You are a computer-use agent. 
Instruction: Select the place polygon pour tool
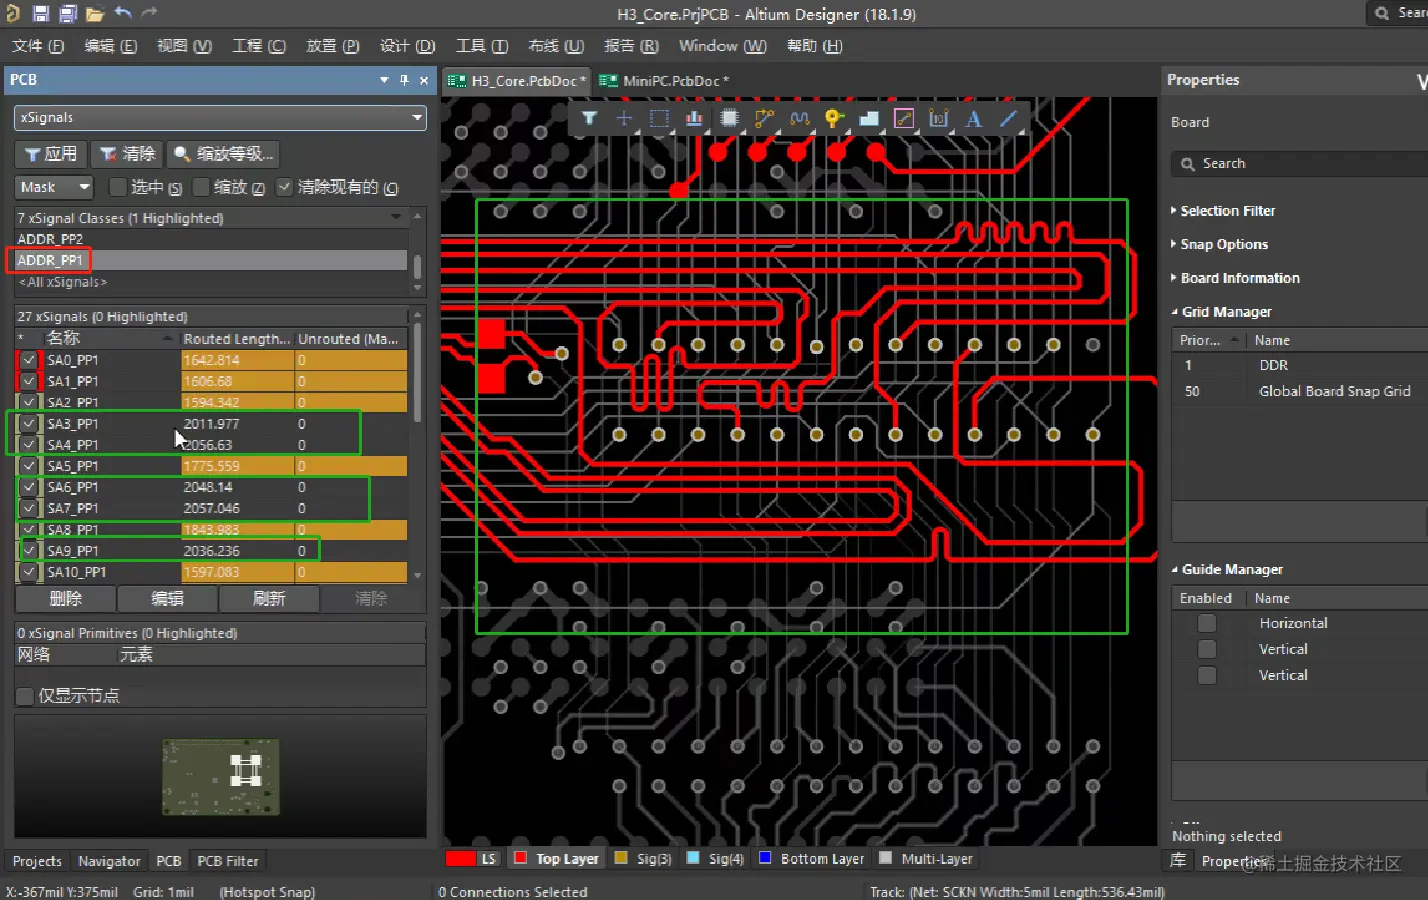869,119
